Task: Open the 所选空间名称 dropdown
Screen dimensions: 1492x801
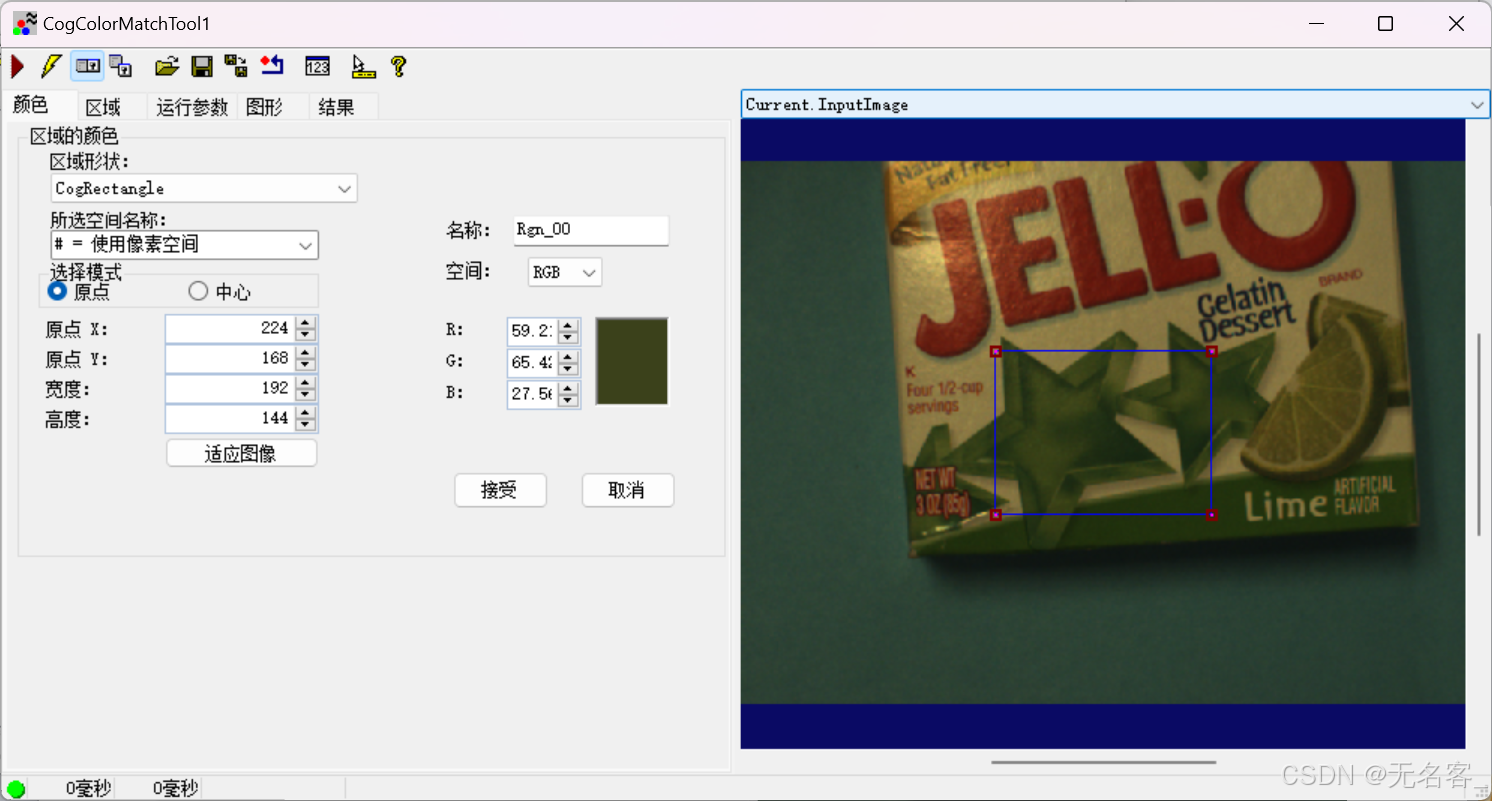Action: point(184,244)
